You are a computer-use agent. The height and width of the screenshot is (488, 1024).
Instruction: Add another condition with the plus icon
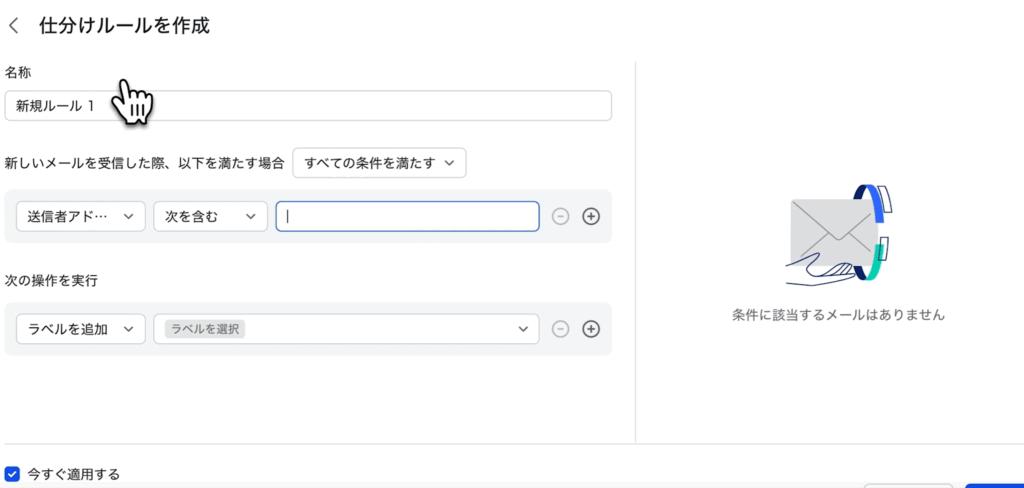point(591,217)
